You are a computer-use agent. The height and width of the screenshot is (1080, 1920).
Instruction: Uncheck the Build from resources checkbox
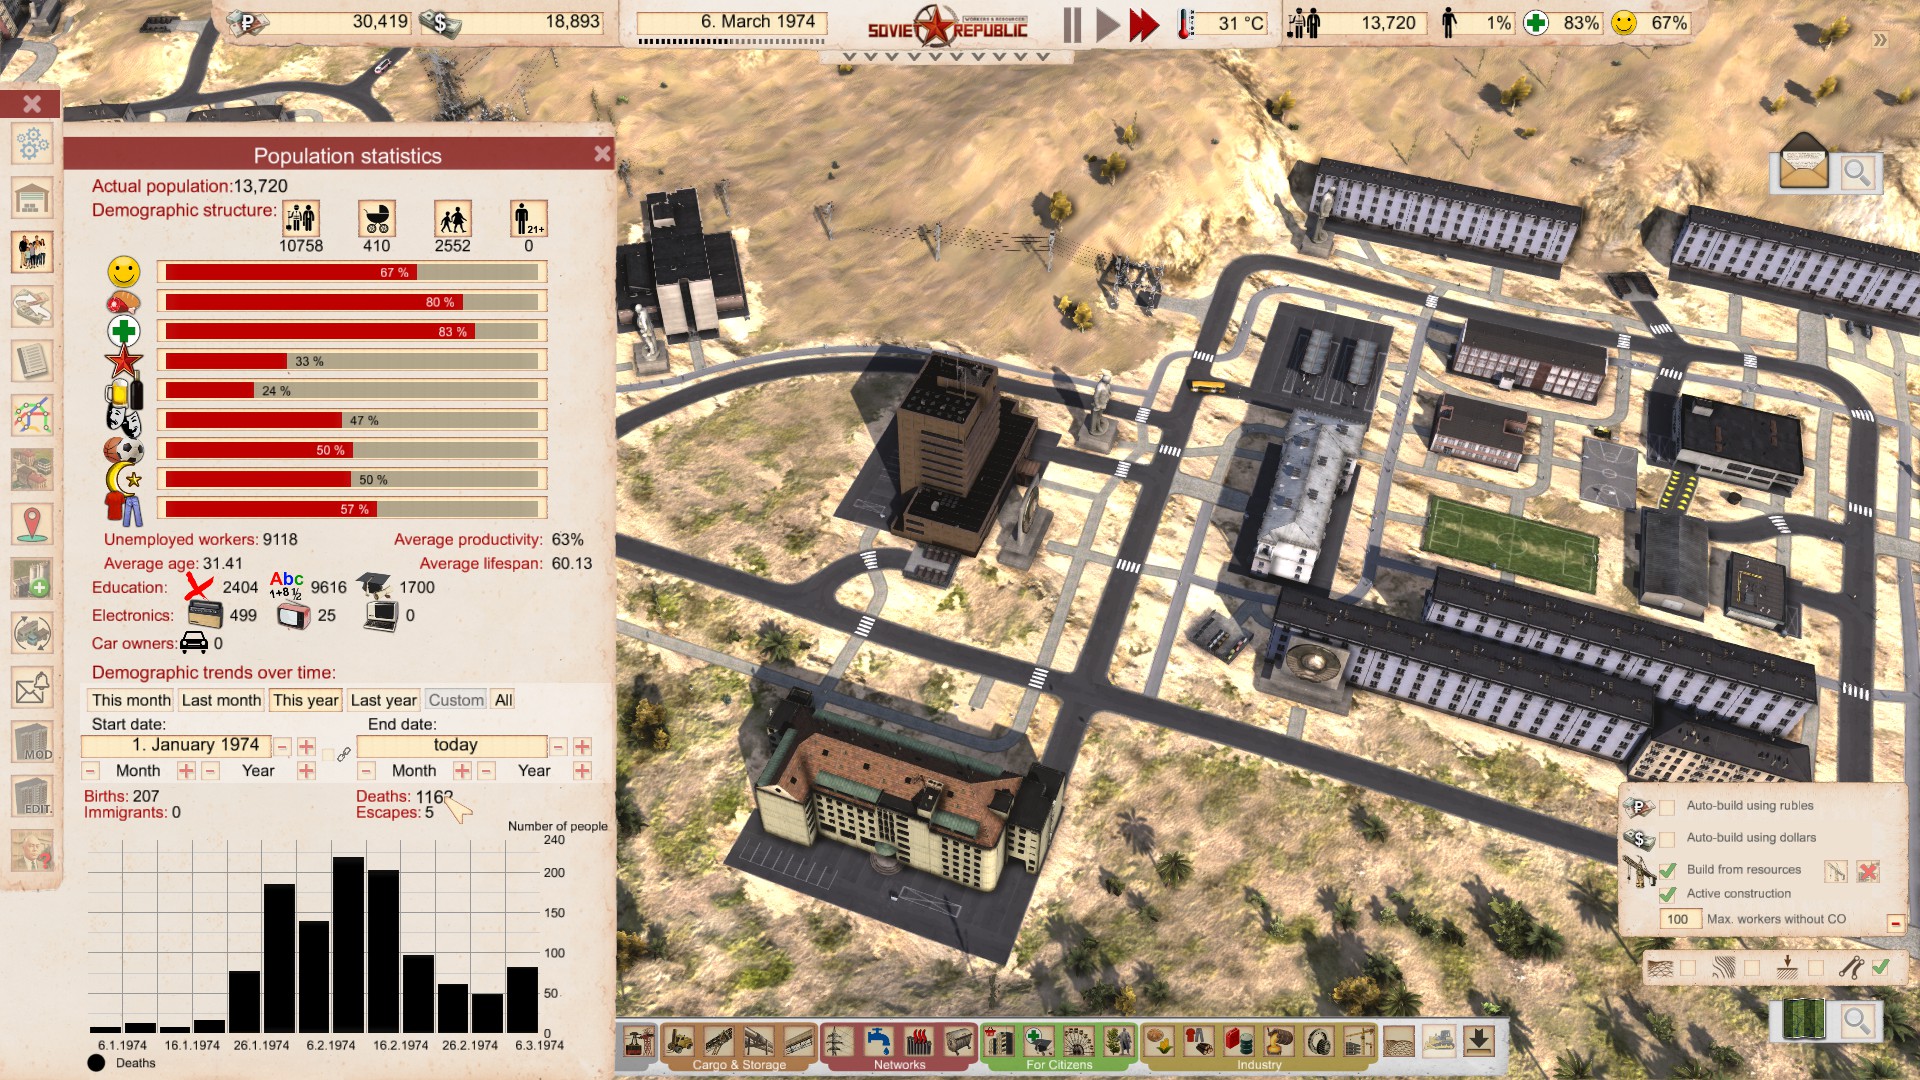point(1667,870)
